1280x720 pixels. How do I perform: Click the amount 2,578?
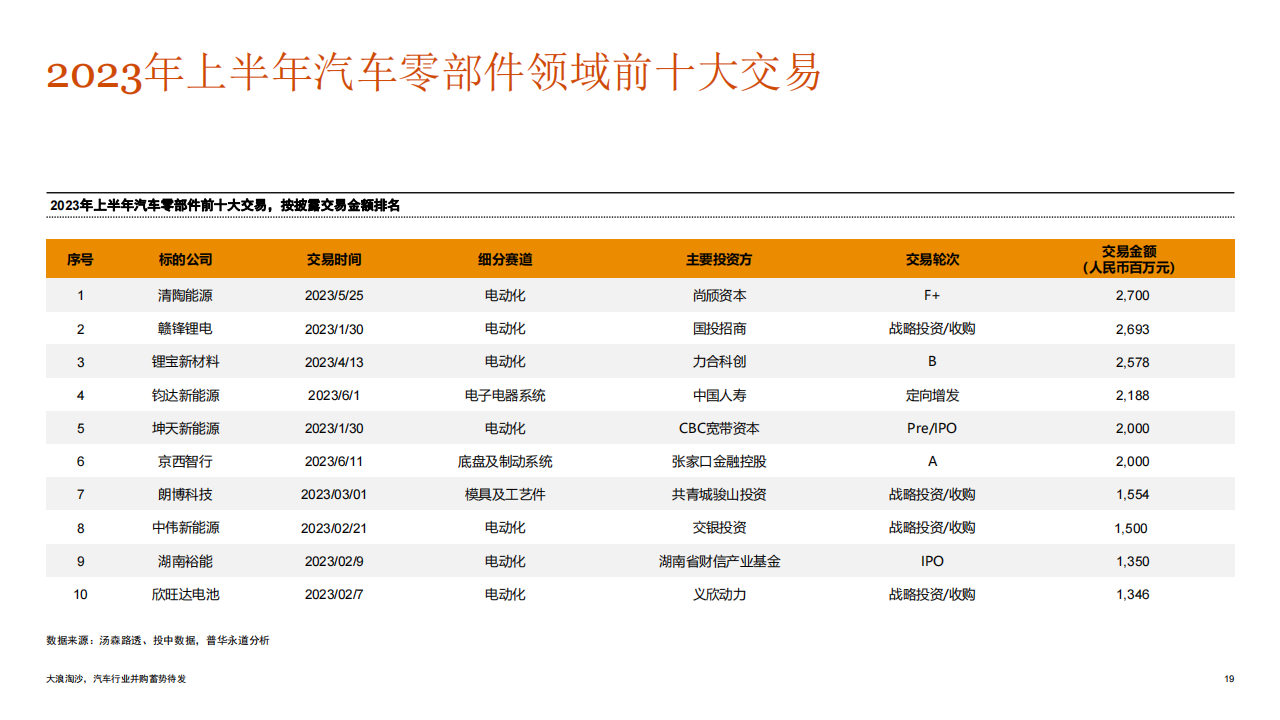1132,361
